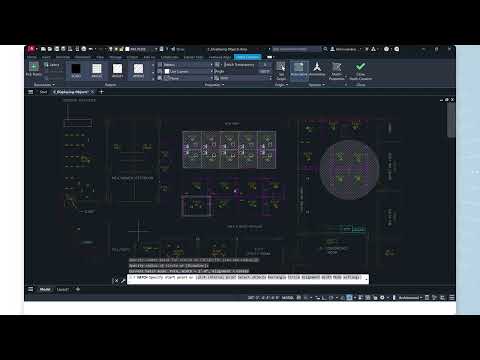The height and width of the screenshot is (360, 480).
Task: Choose the ANSI32 hatch pattern swatch
Action: pyautogui.click(x=138, y=71)
